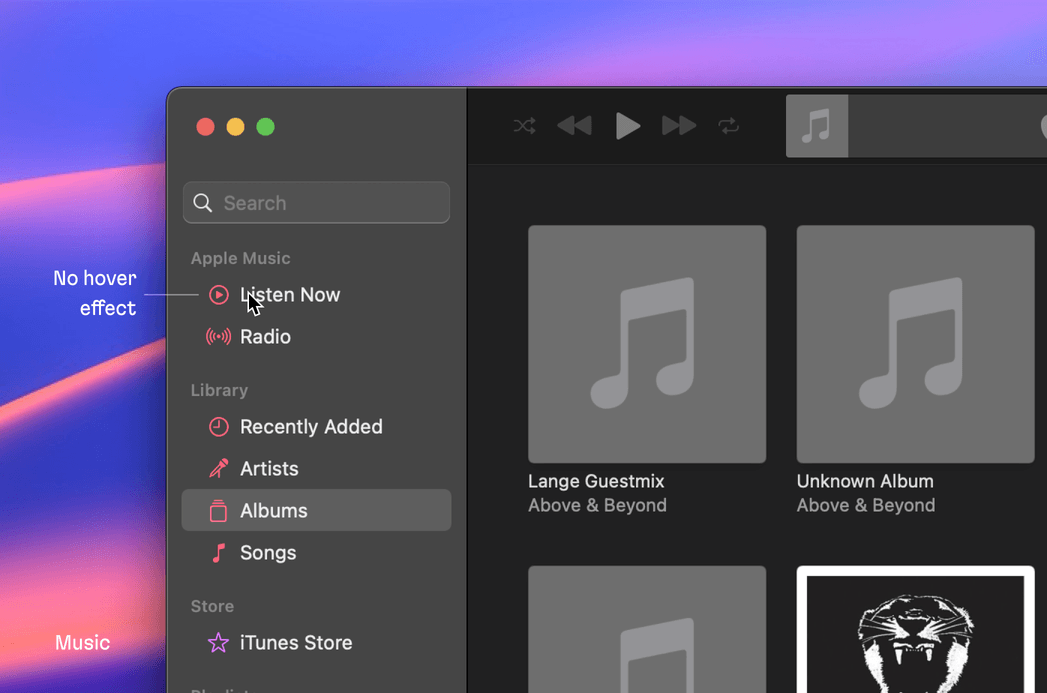
Task: Open Songs via the music note icon
Action: tap(218, 552)
